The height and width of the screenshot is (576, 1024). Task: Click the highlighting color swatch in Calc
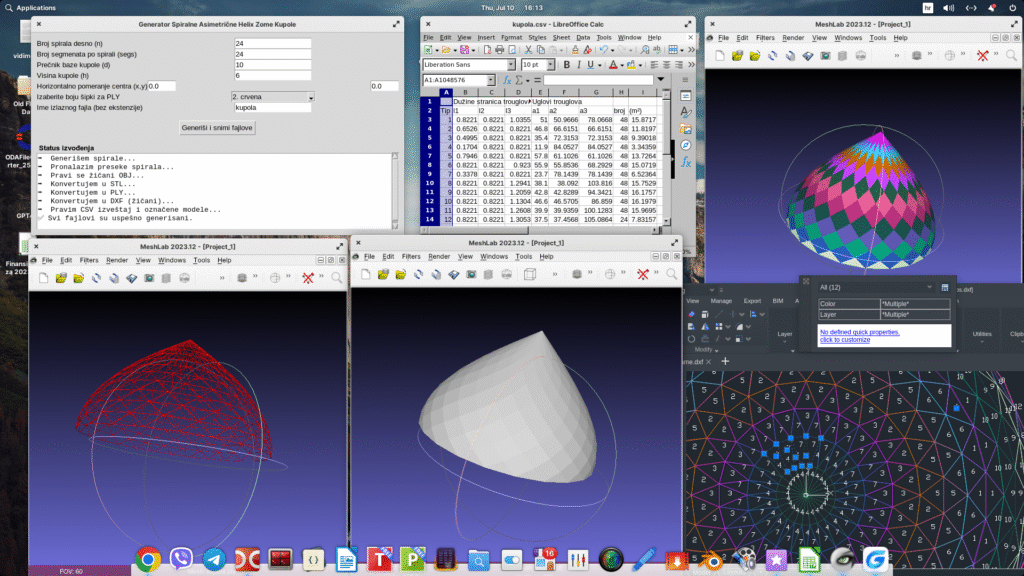631,65
